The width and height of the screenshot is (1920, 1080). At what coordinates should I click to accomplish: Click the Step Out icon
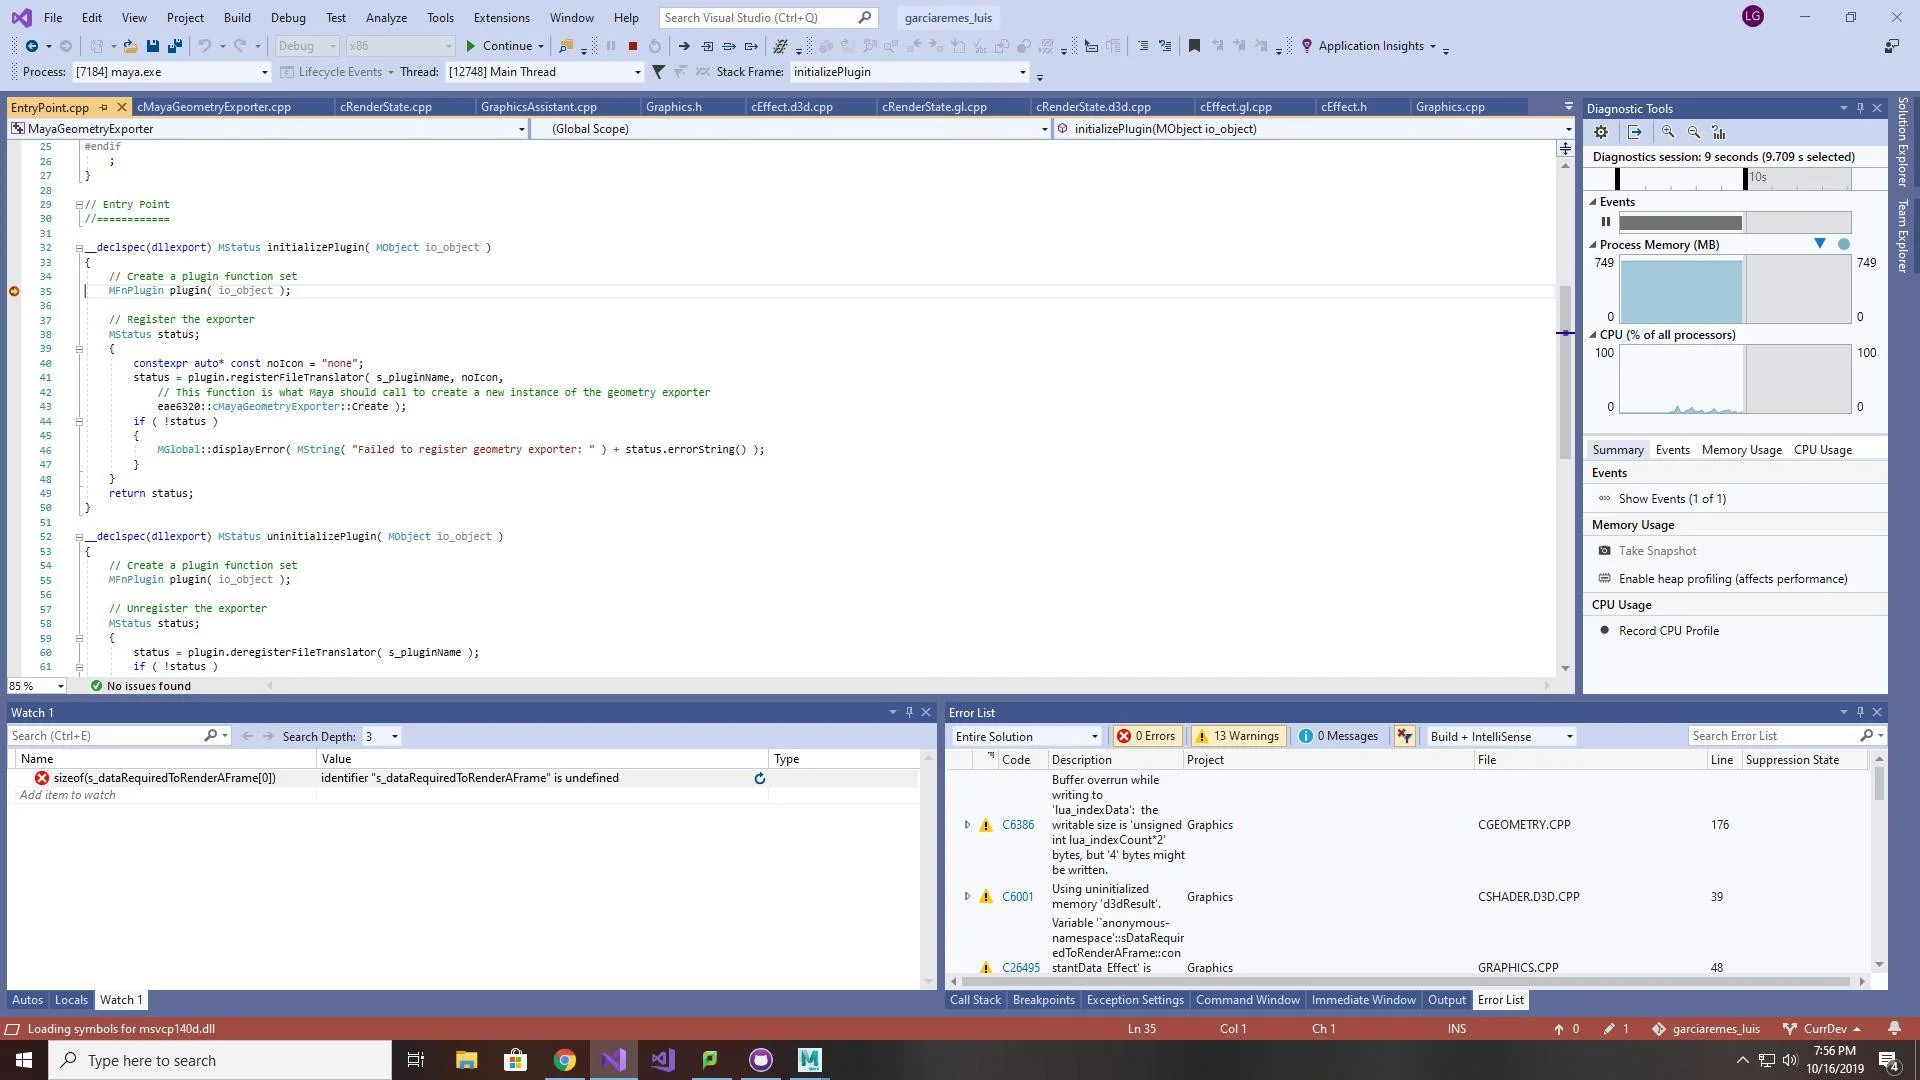coord(751,46)
